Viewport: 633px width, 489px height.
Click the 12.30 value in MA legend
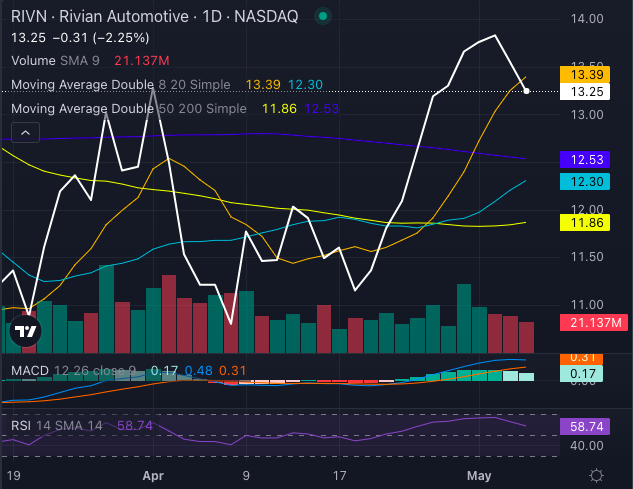point(306,85)
